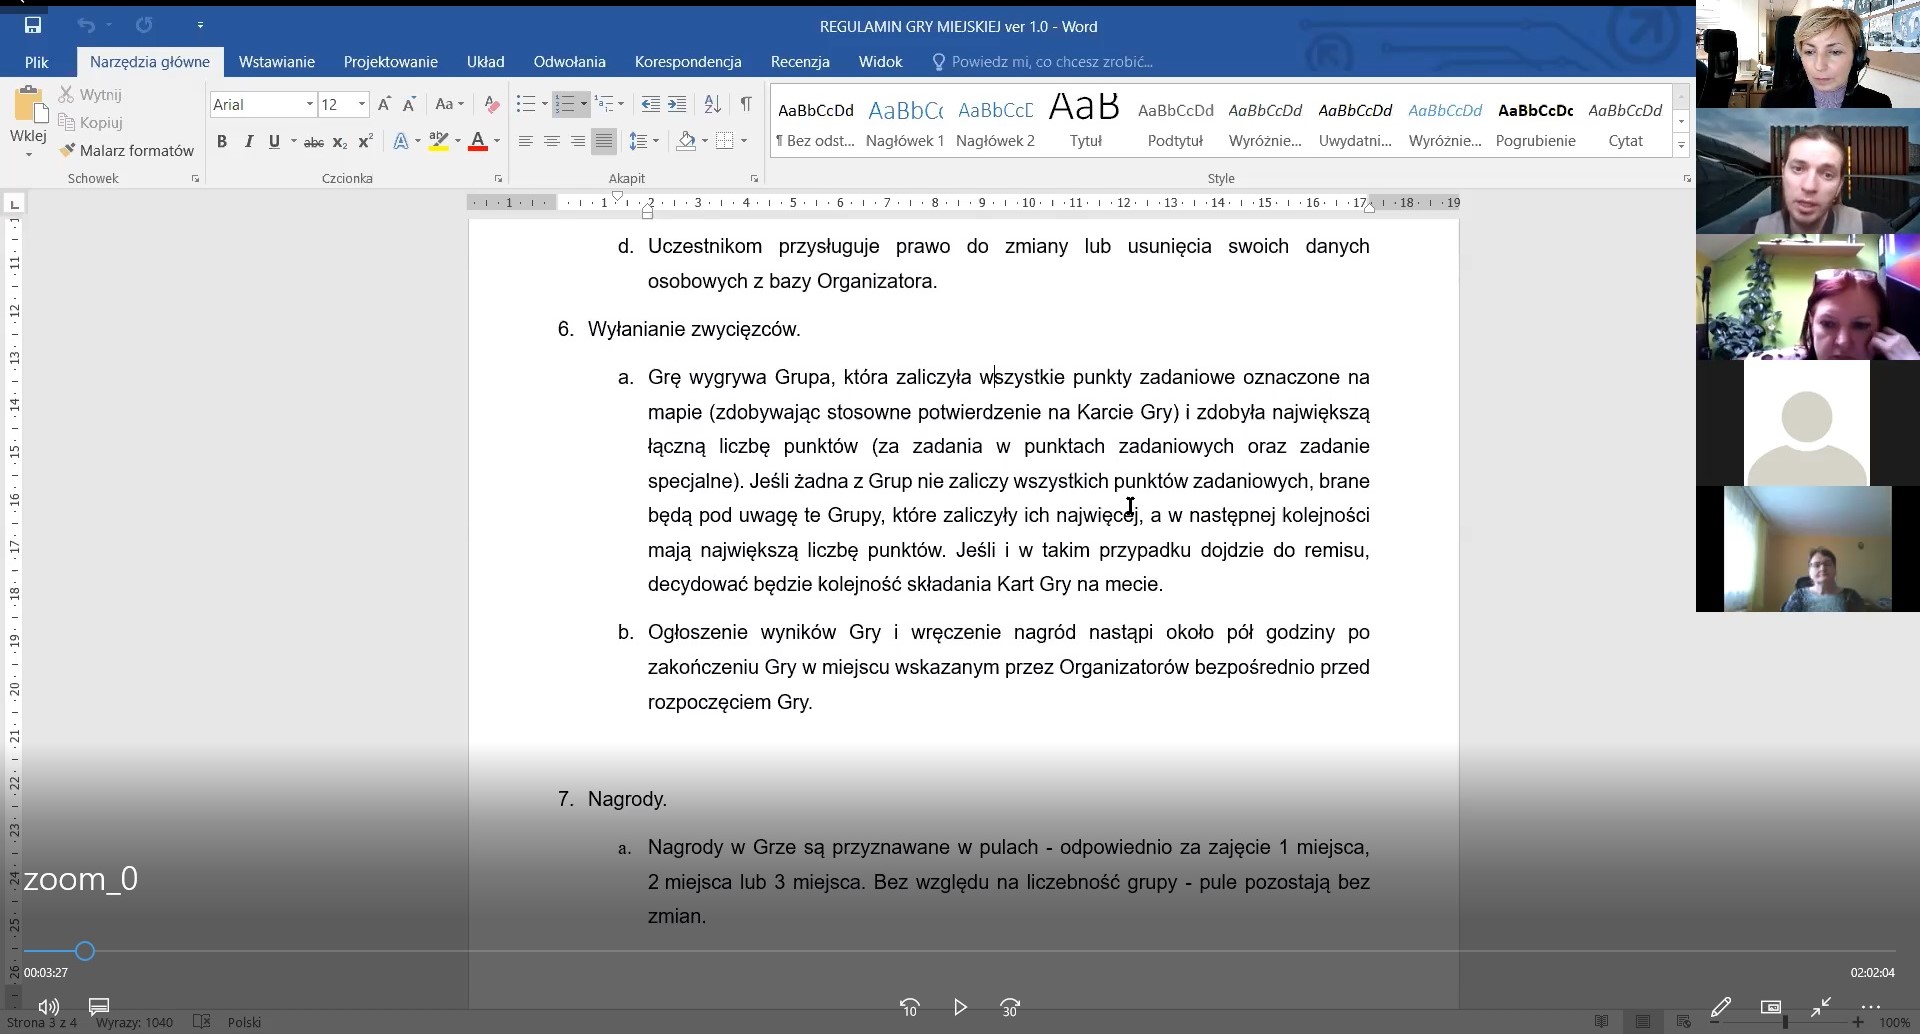1920x1034 pixels.
Task: Decrease font size with smaller A icon
Action: coord(409,104)
